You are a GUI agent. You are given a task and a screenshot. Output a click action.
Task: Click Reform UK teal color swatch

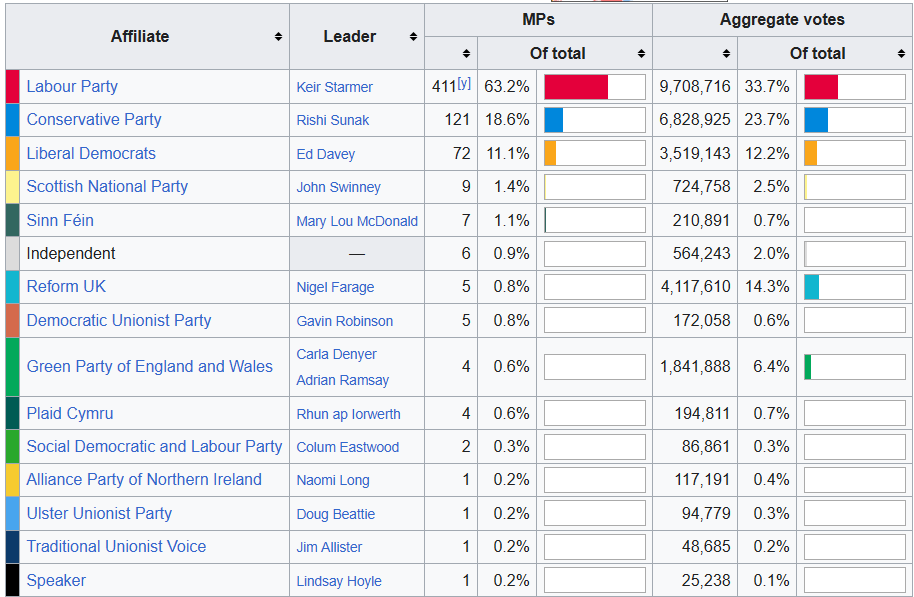[13, 286]
